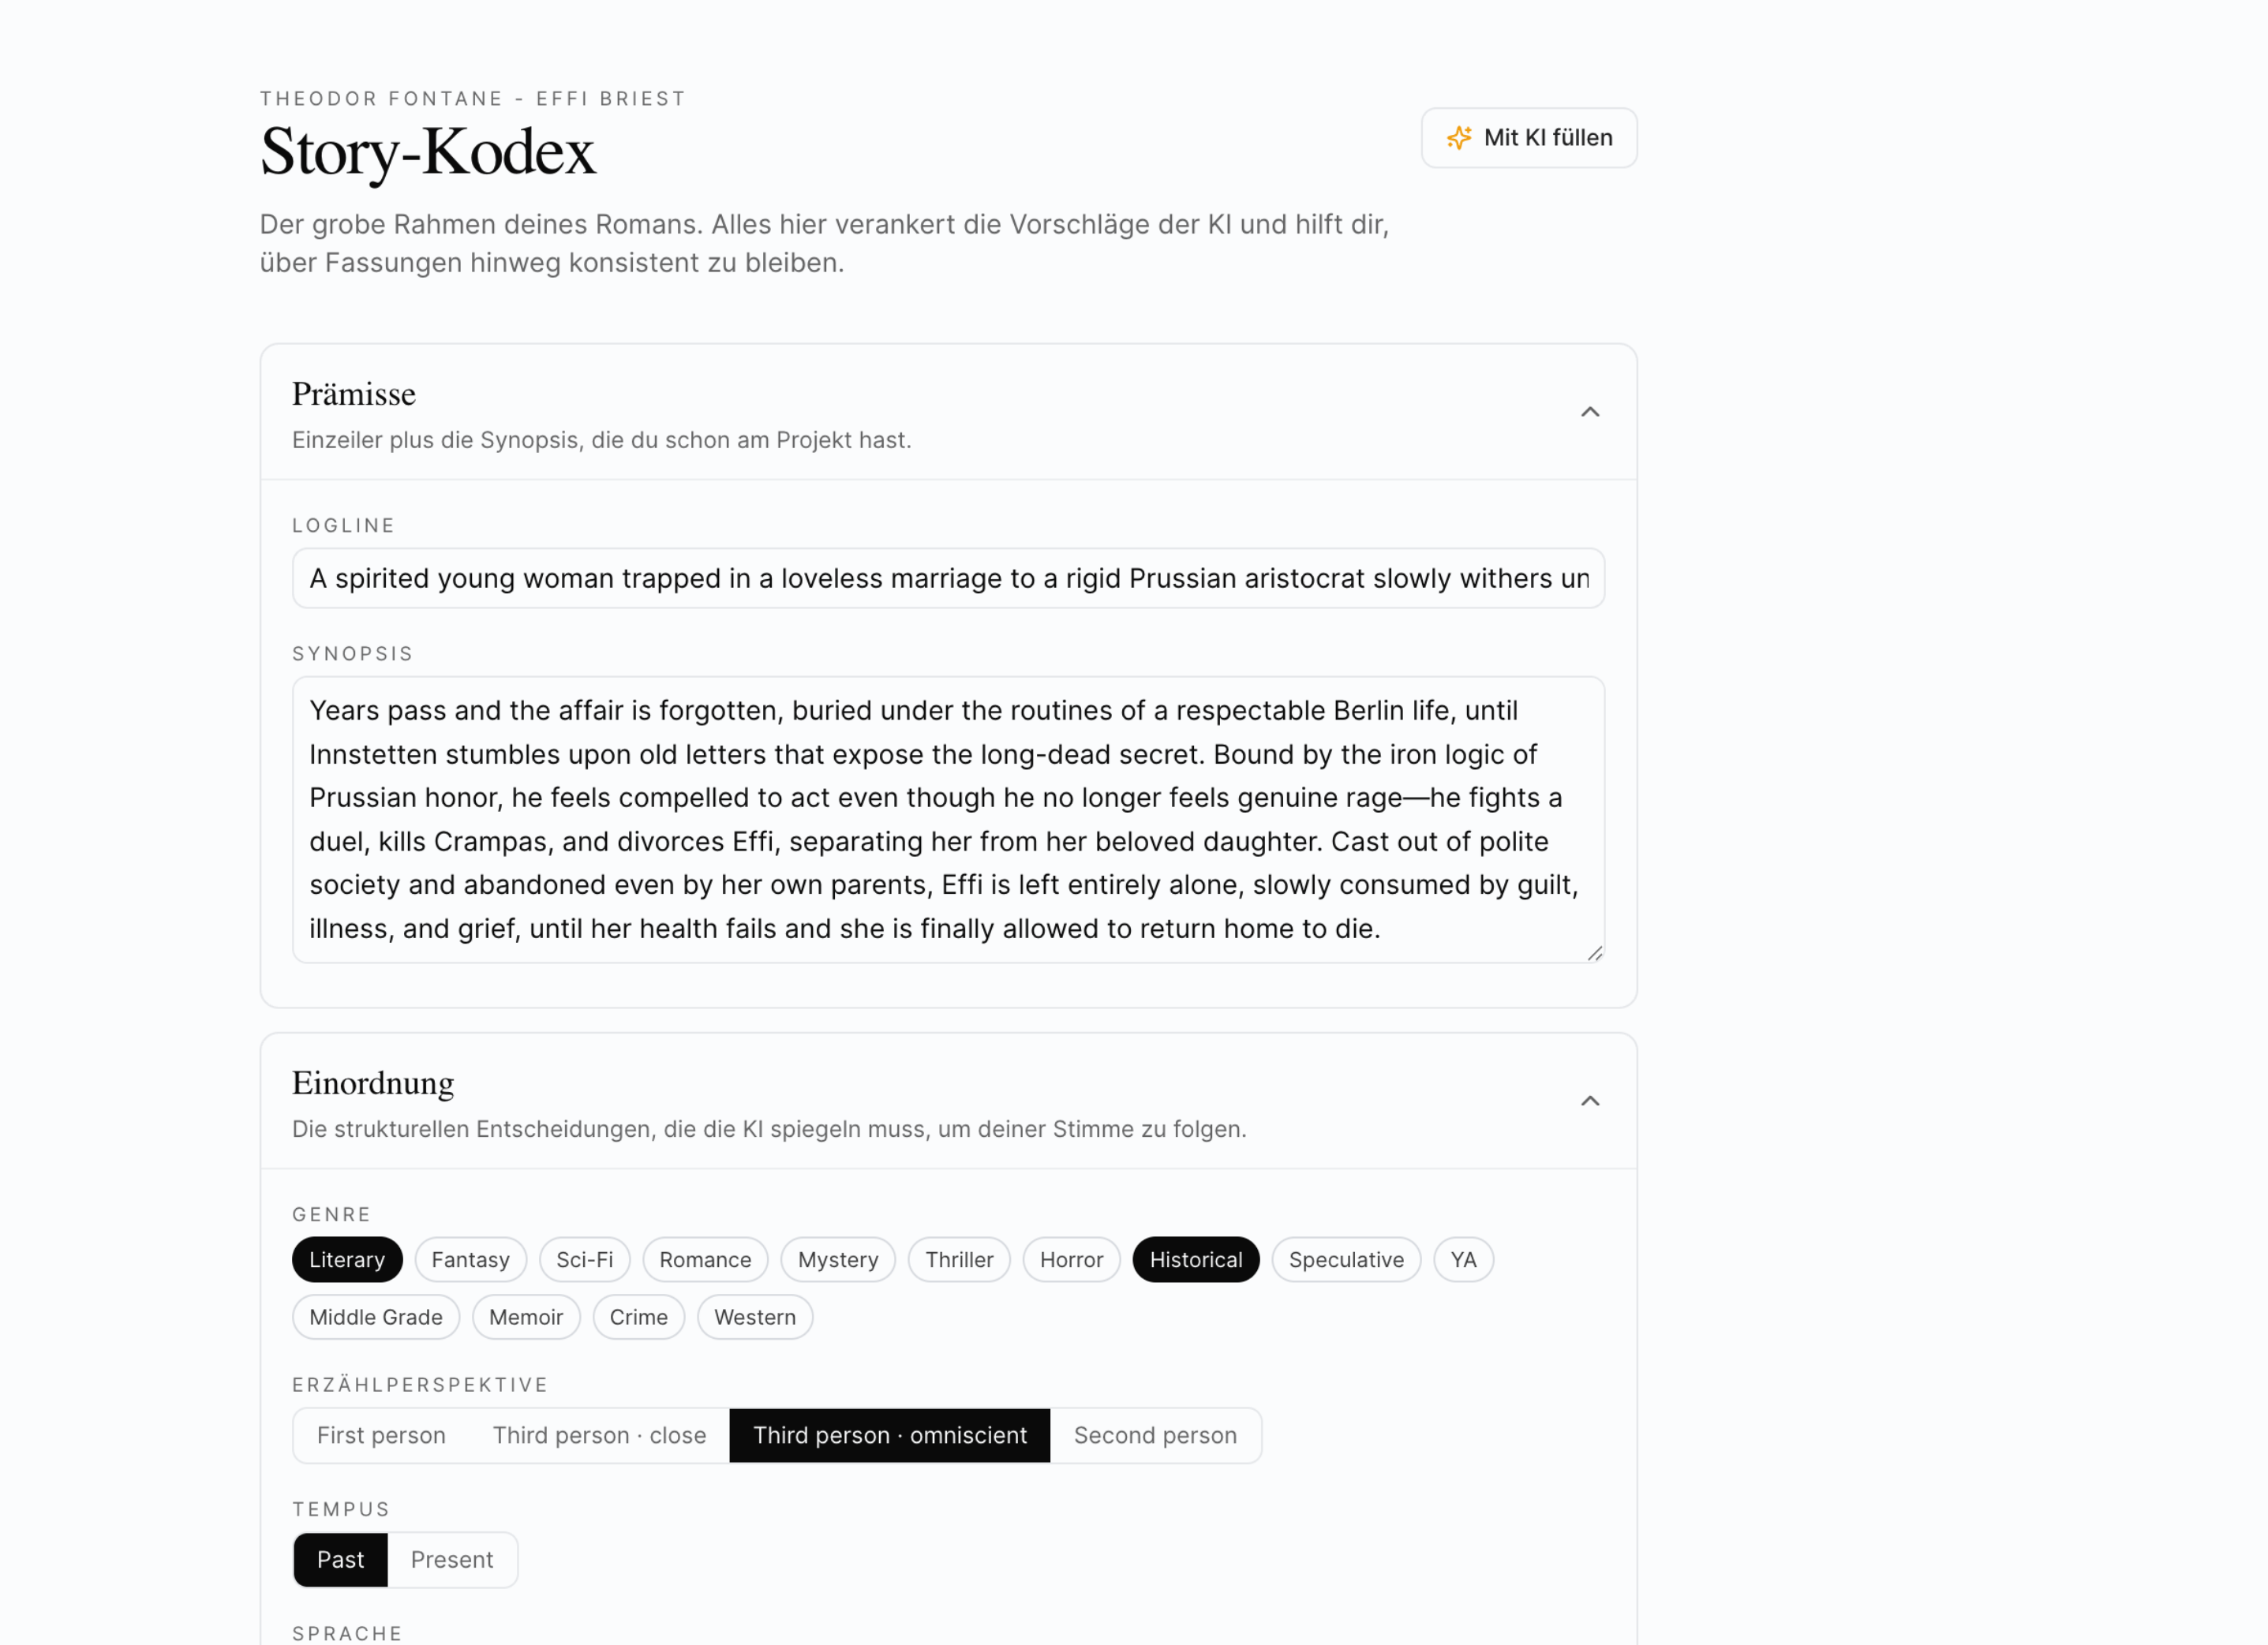Add the Western genre chip
The height and width of the screenshot is (1645, 2268).
click(x=754, y=1317)
